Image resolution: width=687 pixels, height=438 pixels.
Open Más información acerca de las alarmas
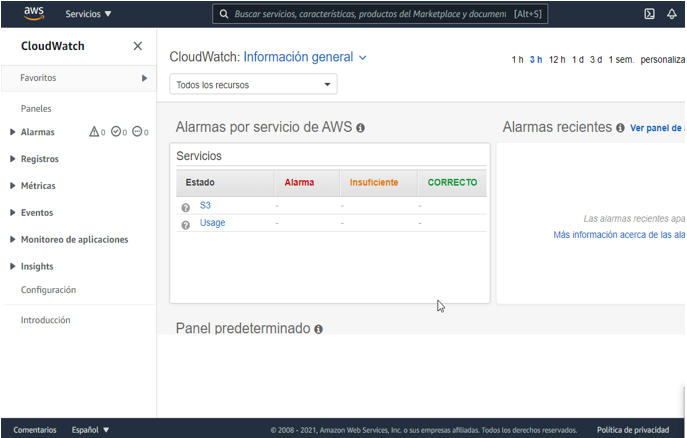click(x=619, y=235)
